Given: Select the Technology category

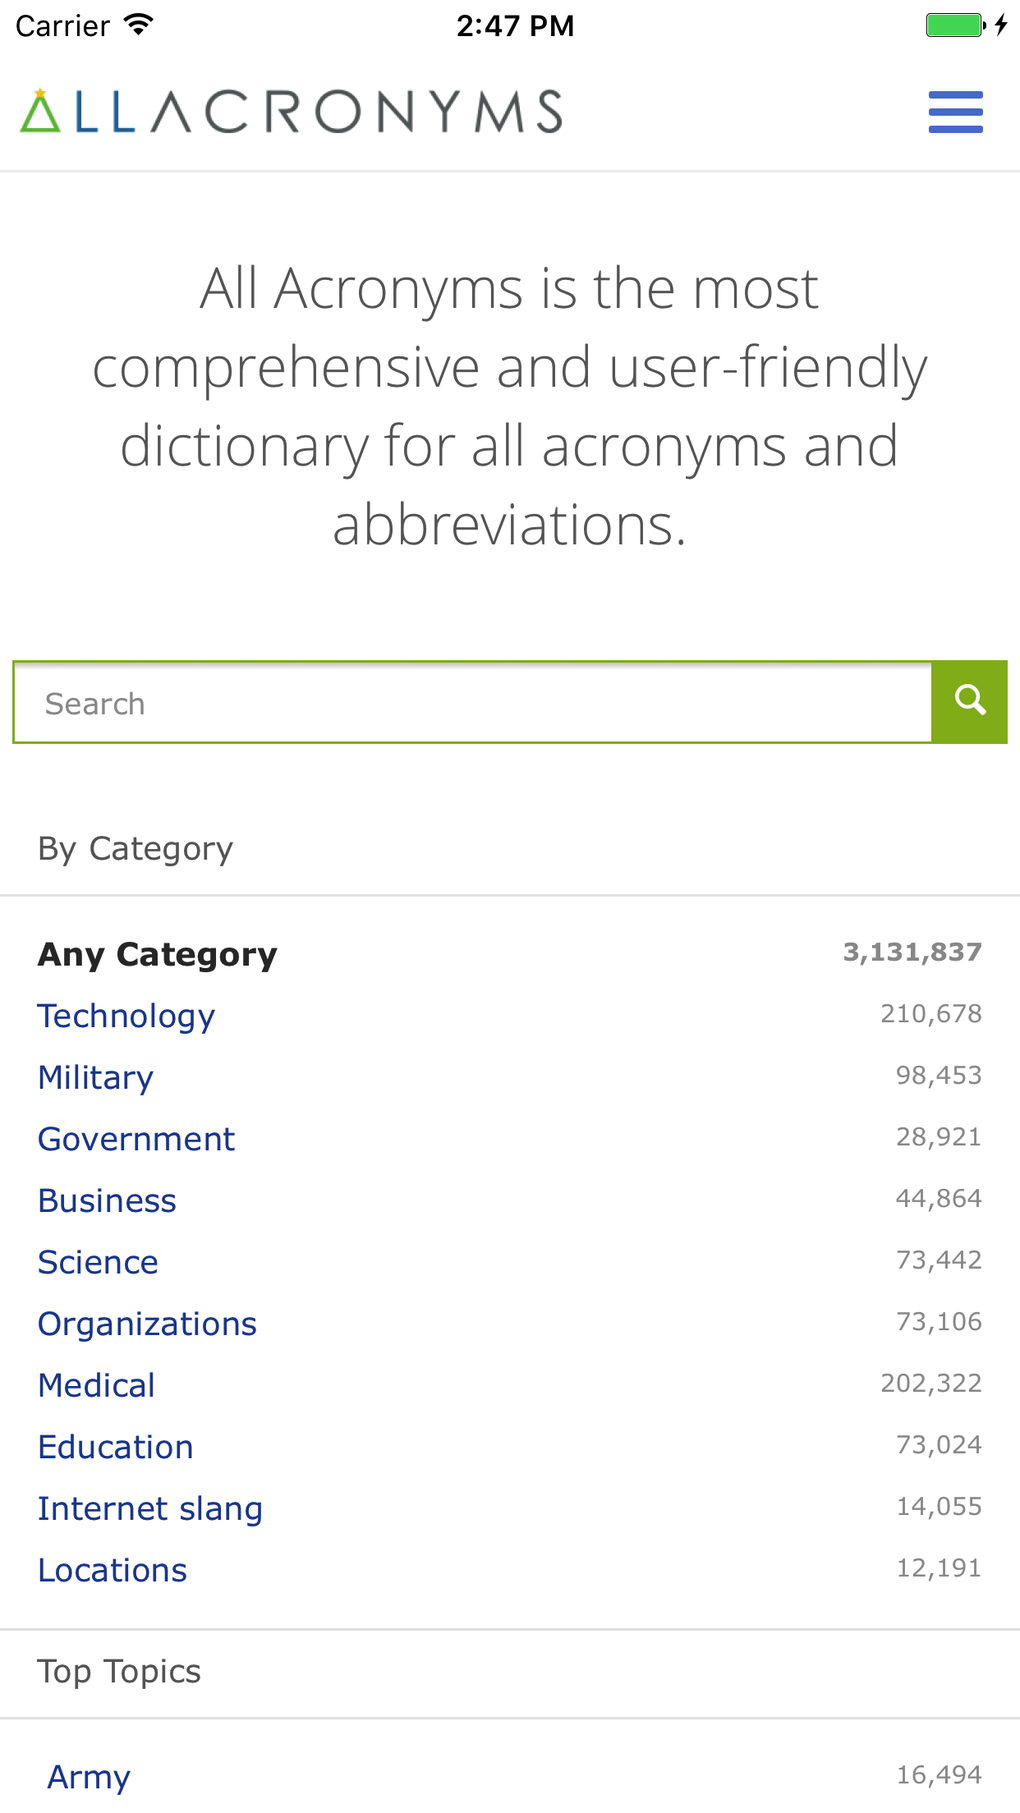Looking at the screenshot, I should [x=125, y=1015].
